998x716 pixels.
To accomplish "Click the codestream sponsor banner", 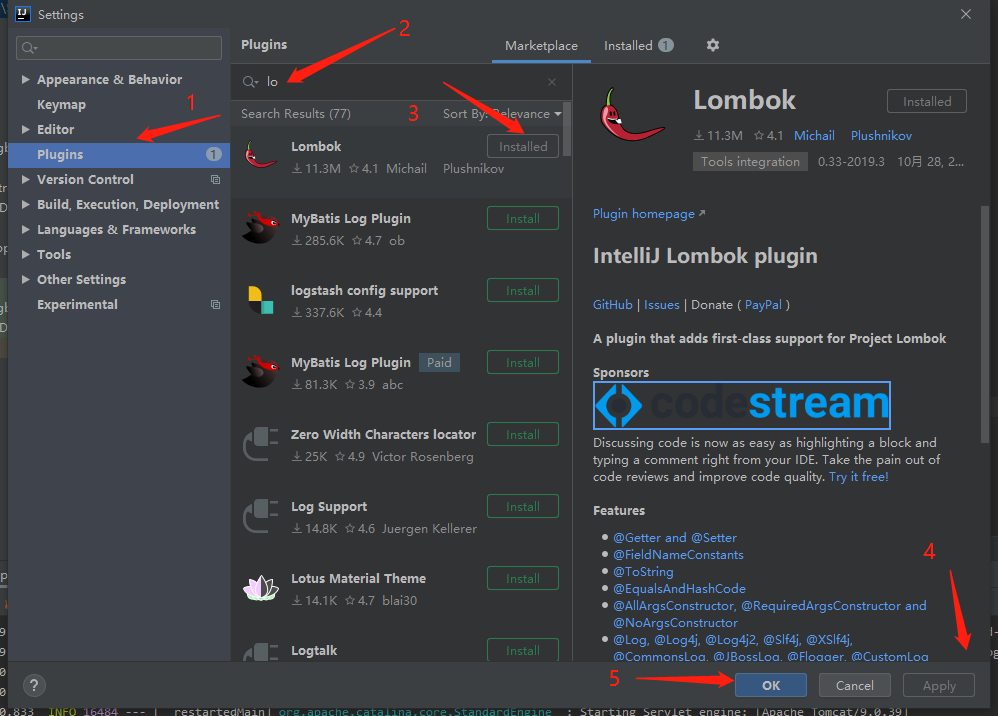I will pos(741,405).
